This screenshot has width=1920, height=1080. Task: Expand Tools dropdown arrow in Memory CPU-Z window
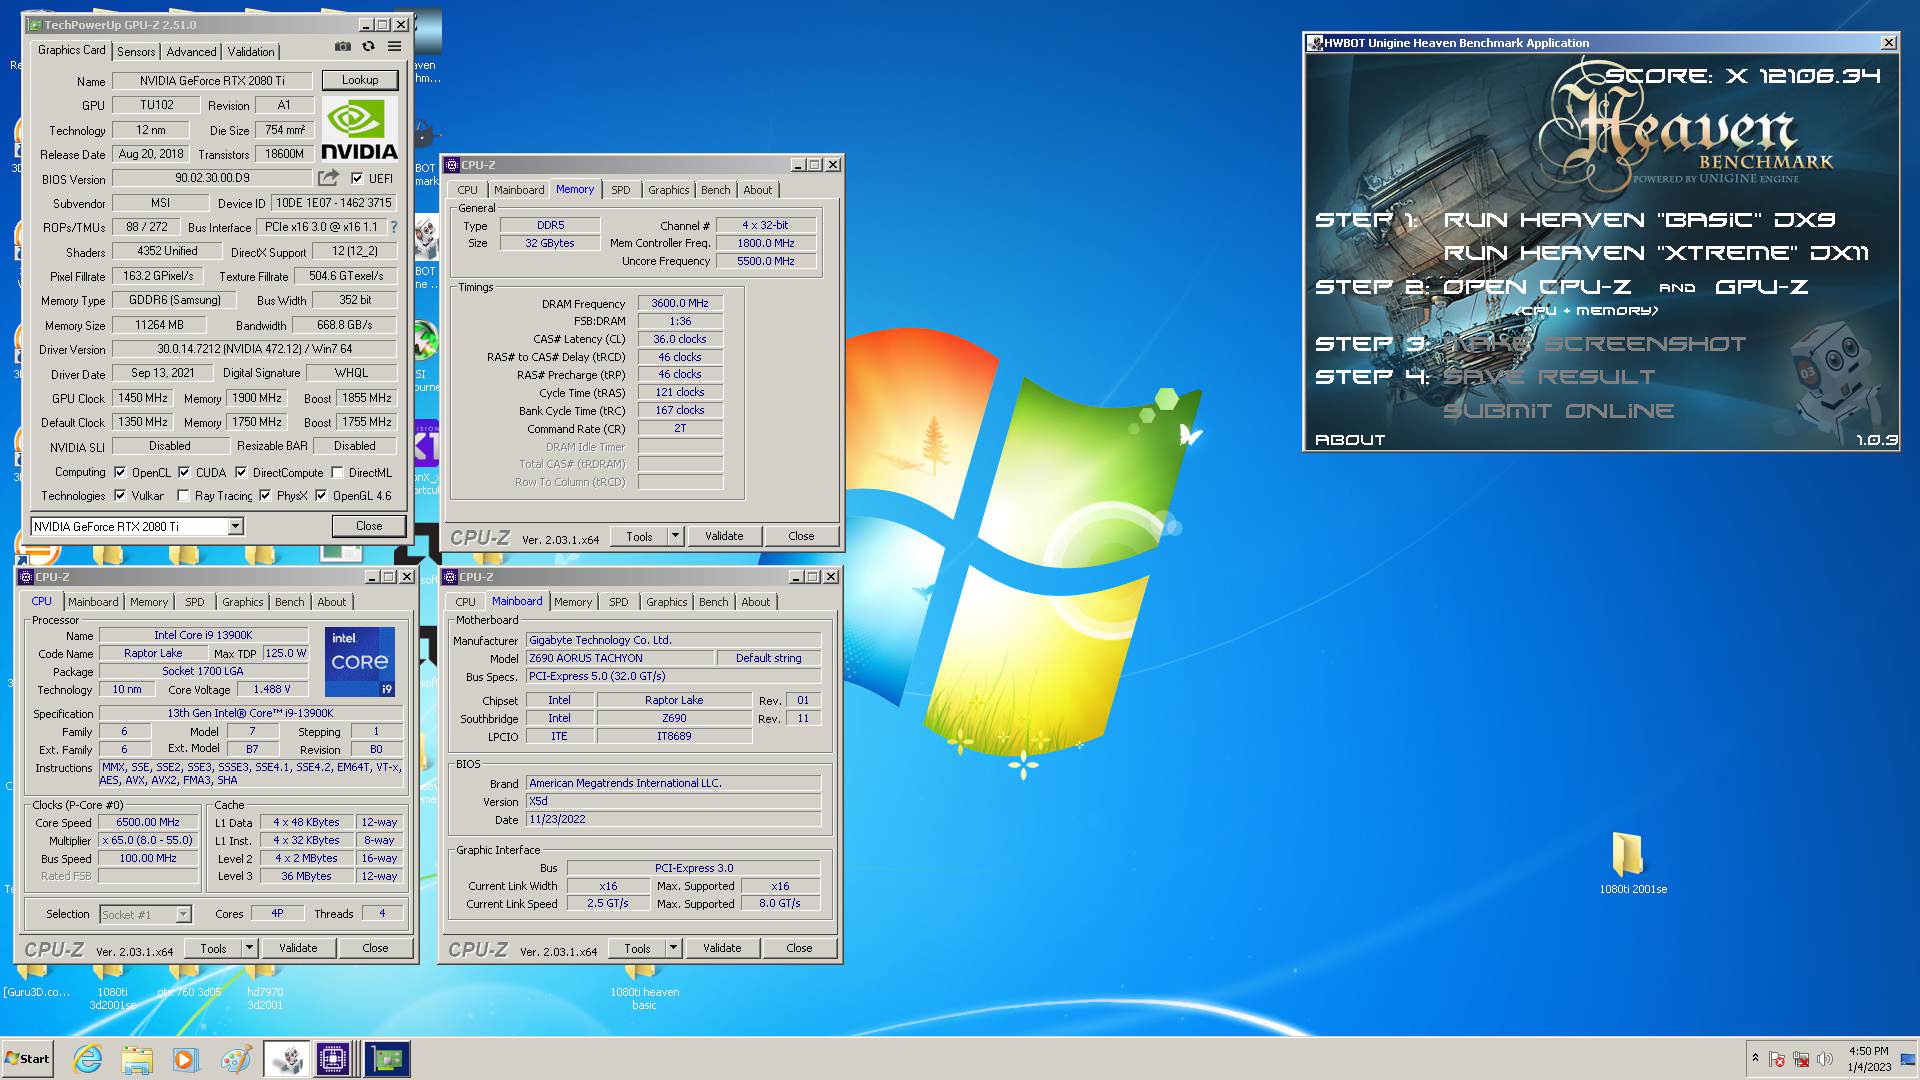pyautogui.click(x=675, y=536)
